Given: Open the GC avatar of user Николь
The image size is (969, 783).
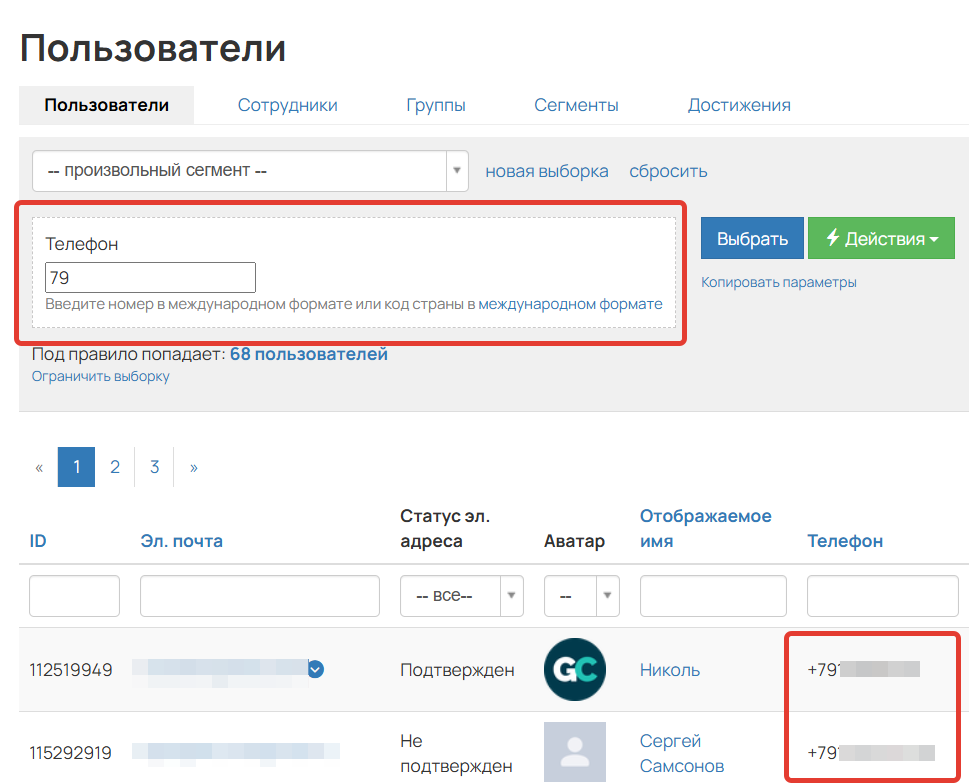Looking at the screenshot, I should [574, 669].
